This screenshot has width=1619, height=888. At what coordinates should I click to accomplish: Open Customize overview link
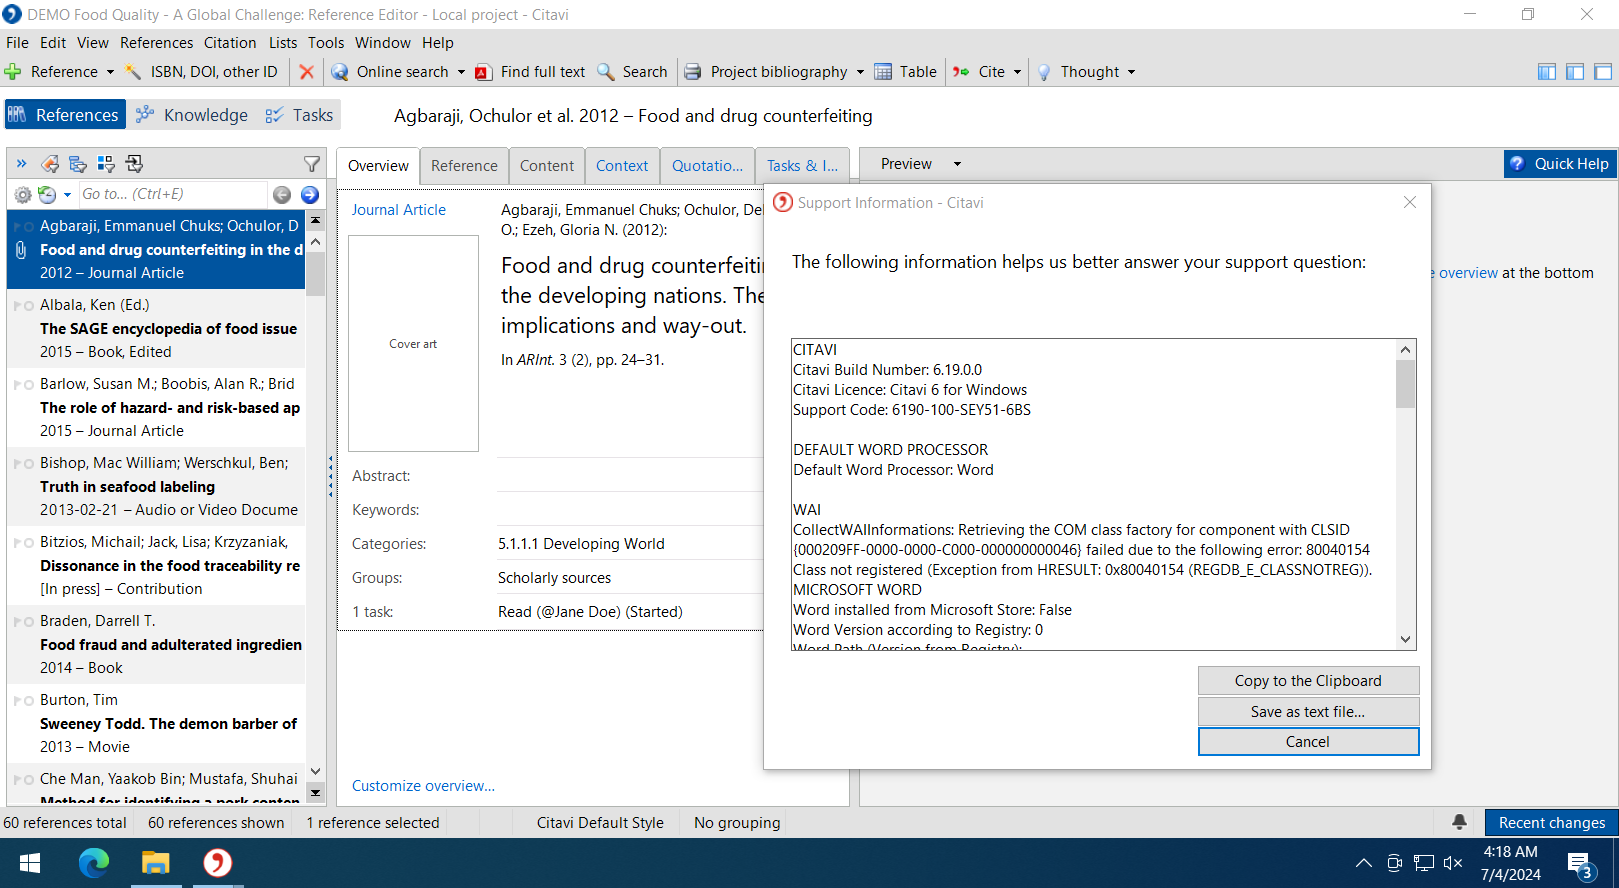[423, 786]
